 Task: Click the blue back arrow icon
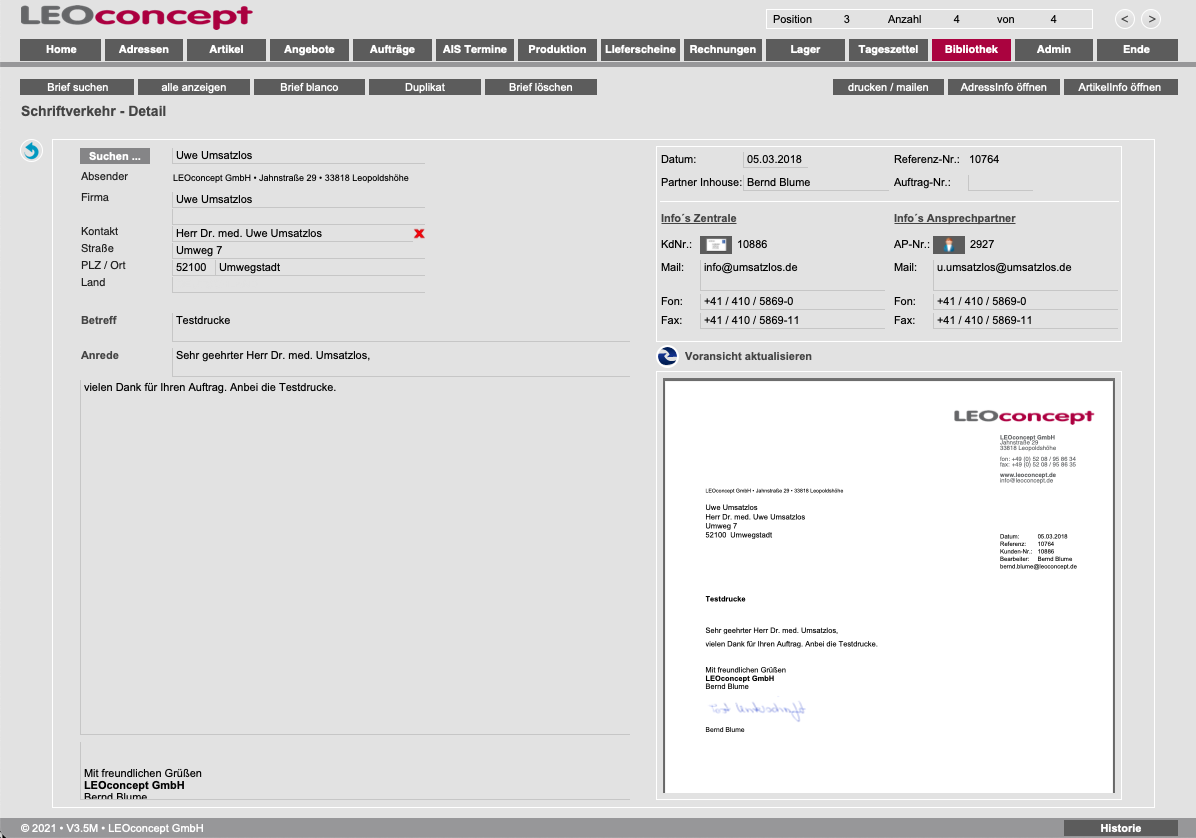[31, 151]
